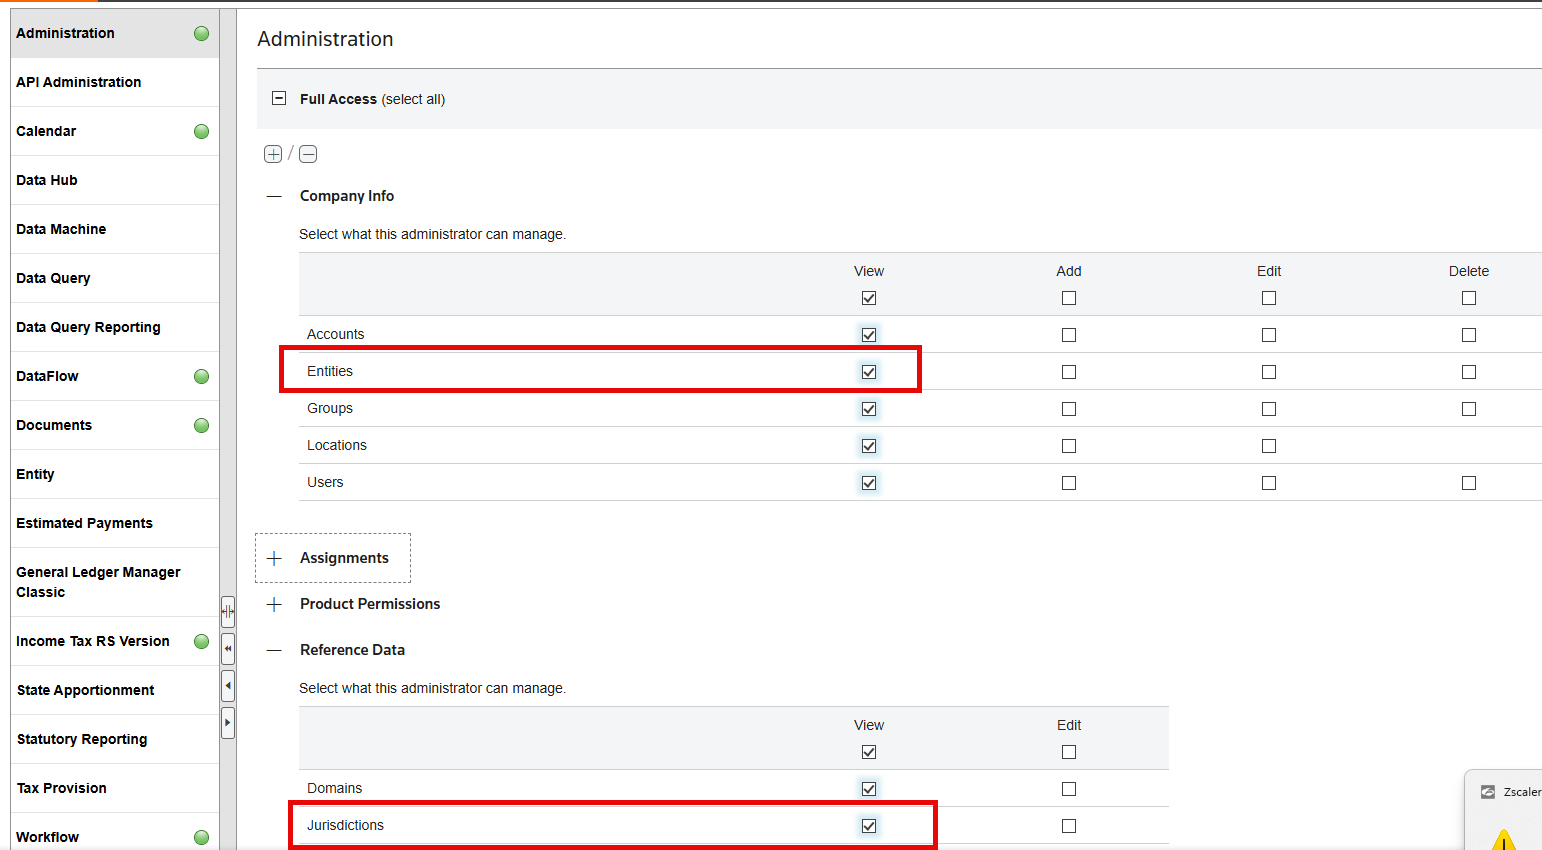This screenshot has height=850, width=1542.
Task: Enable the Add checkbox for Entities
Action: [1069, 372]
